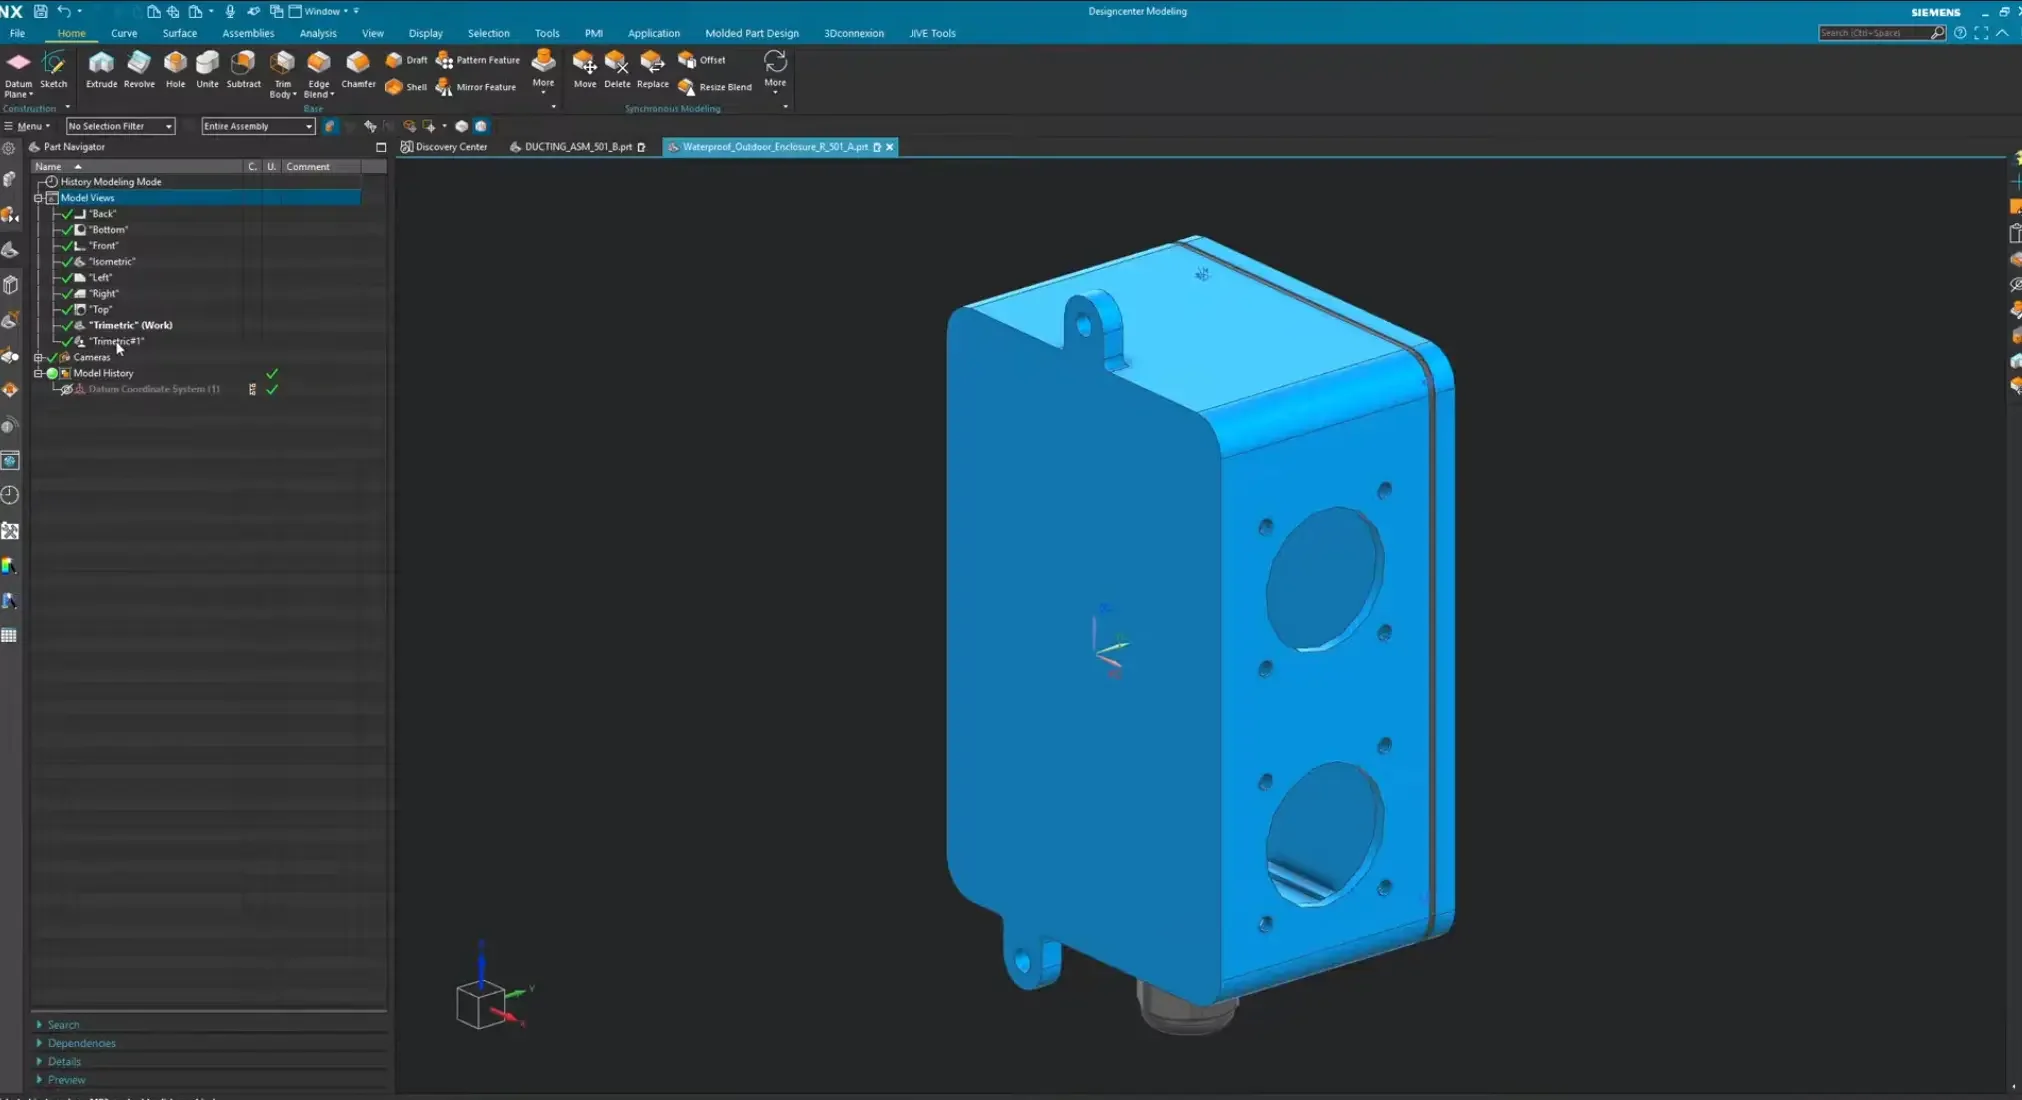Select Resize Blend
Screen dimensions: 2022x1100
[715, 87]
